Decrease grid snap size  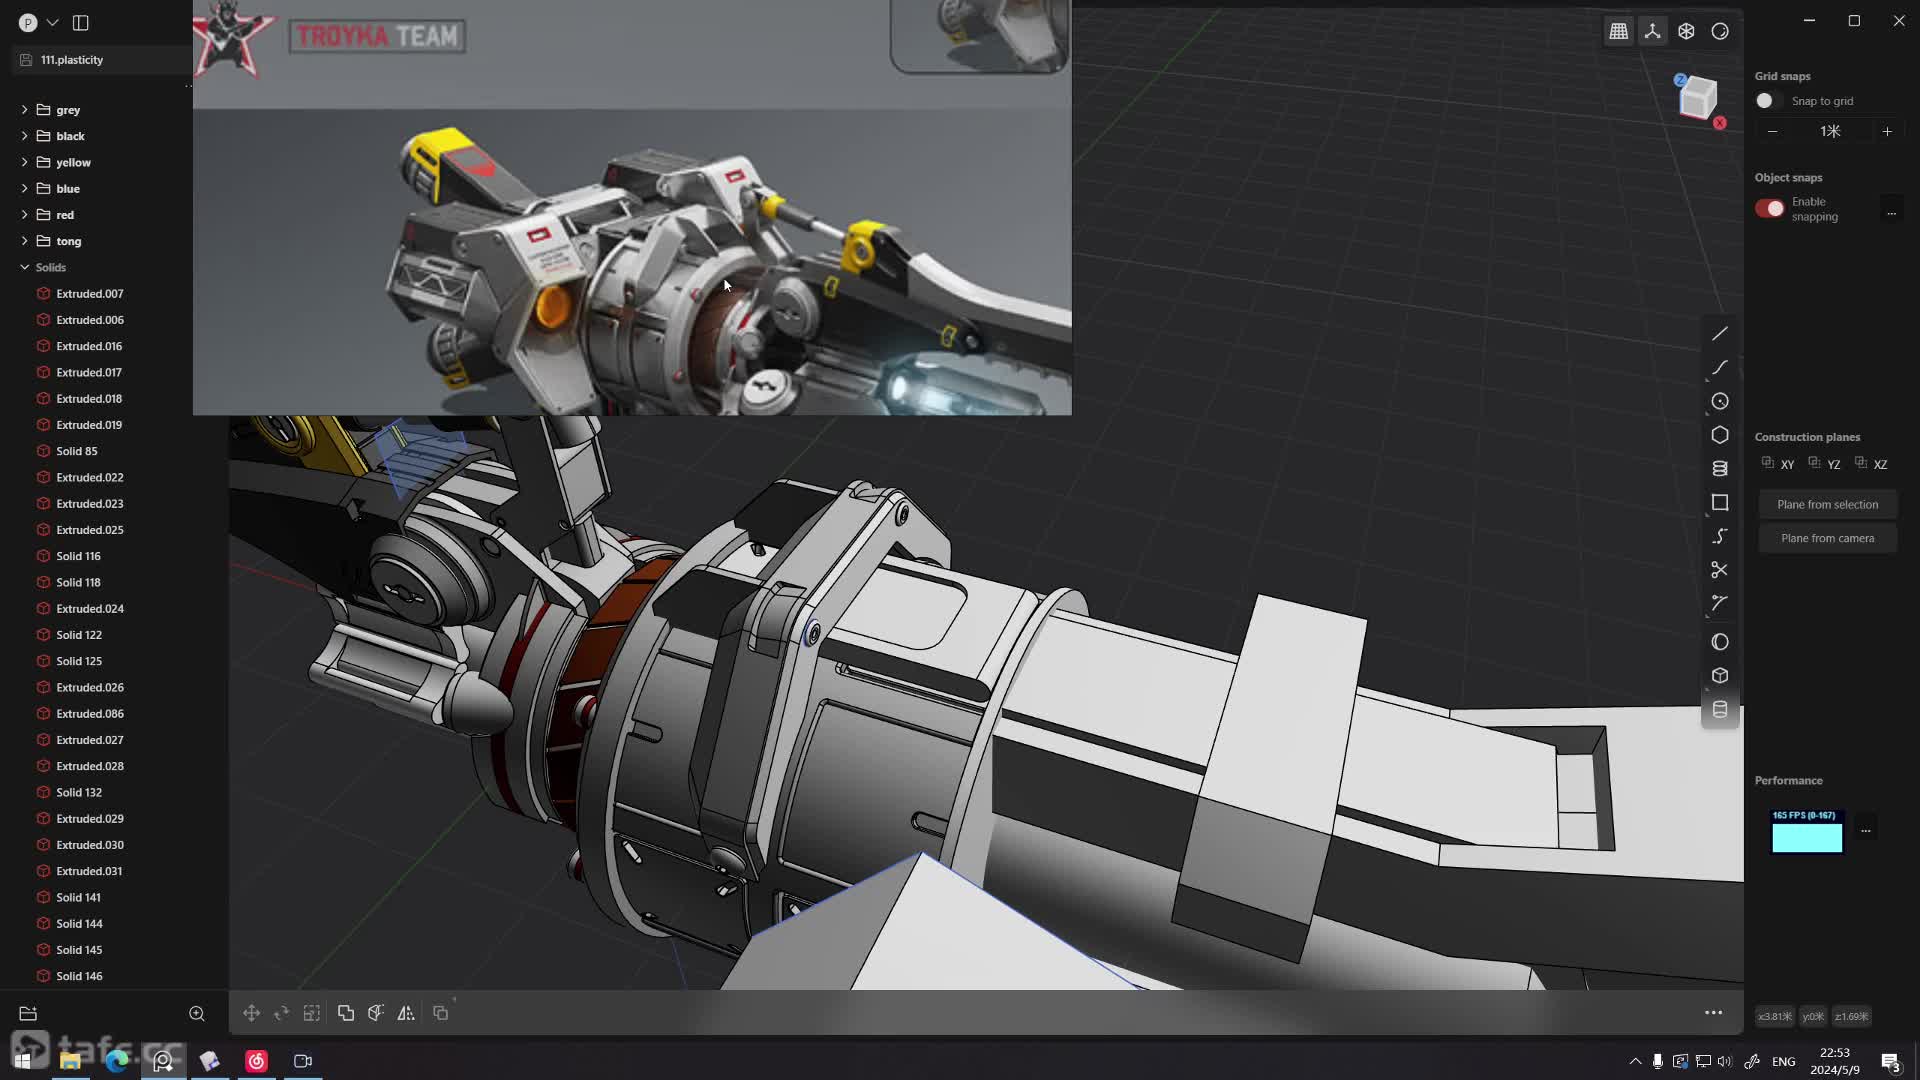pyautogui.click(x=1773, y=131)
